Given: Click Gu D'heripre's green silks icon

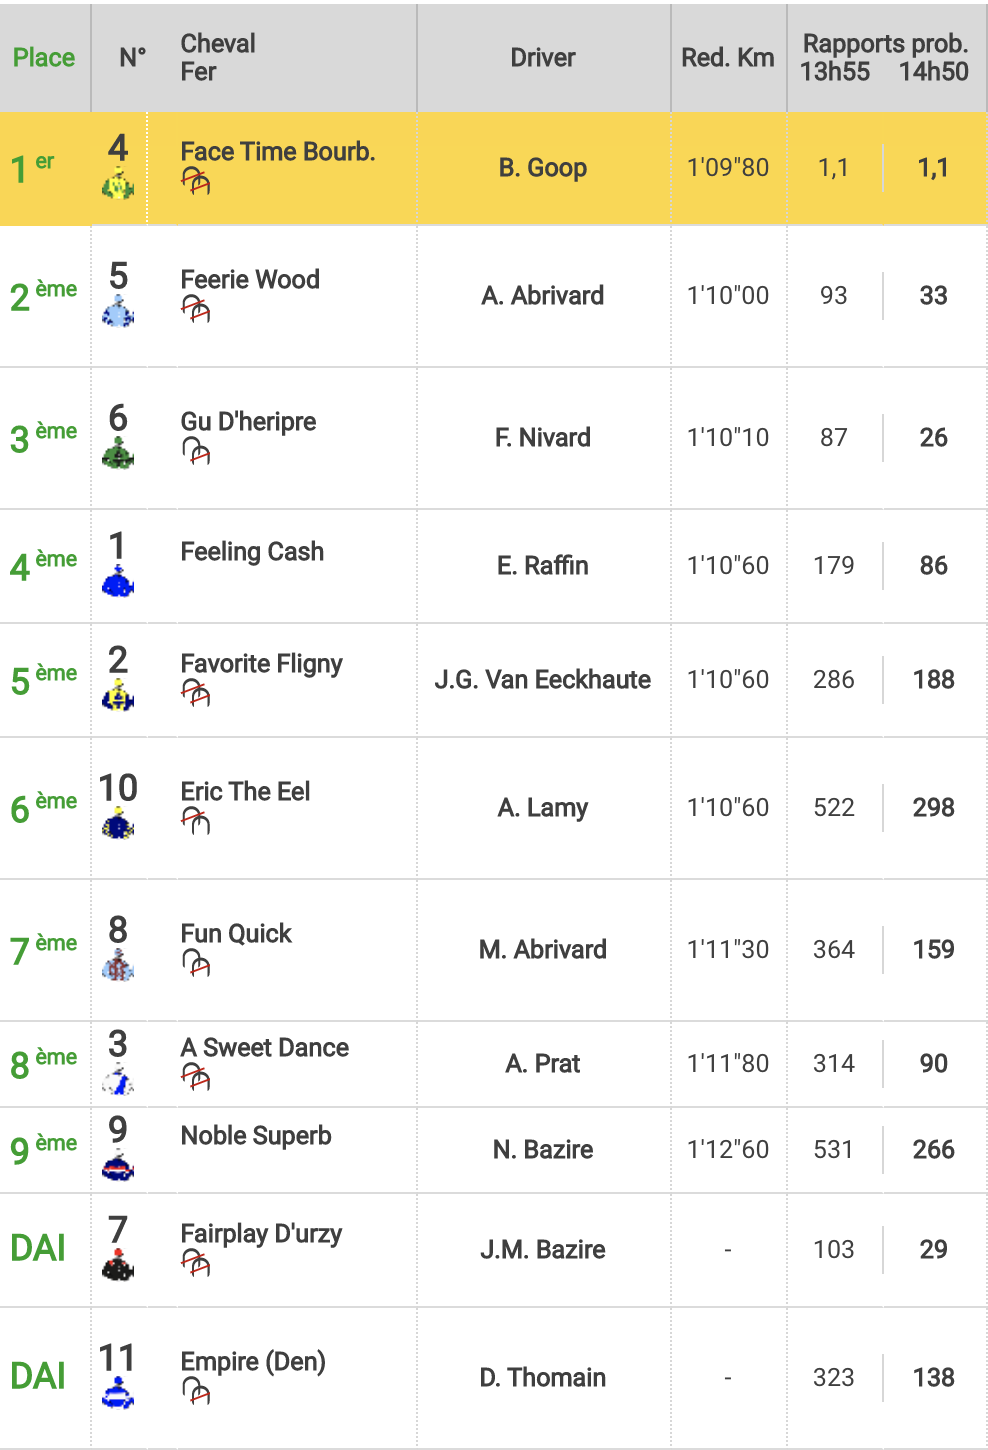Looking at the screenshot, I should point(118,454).
